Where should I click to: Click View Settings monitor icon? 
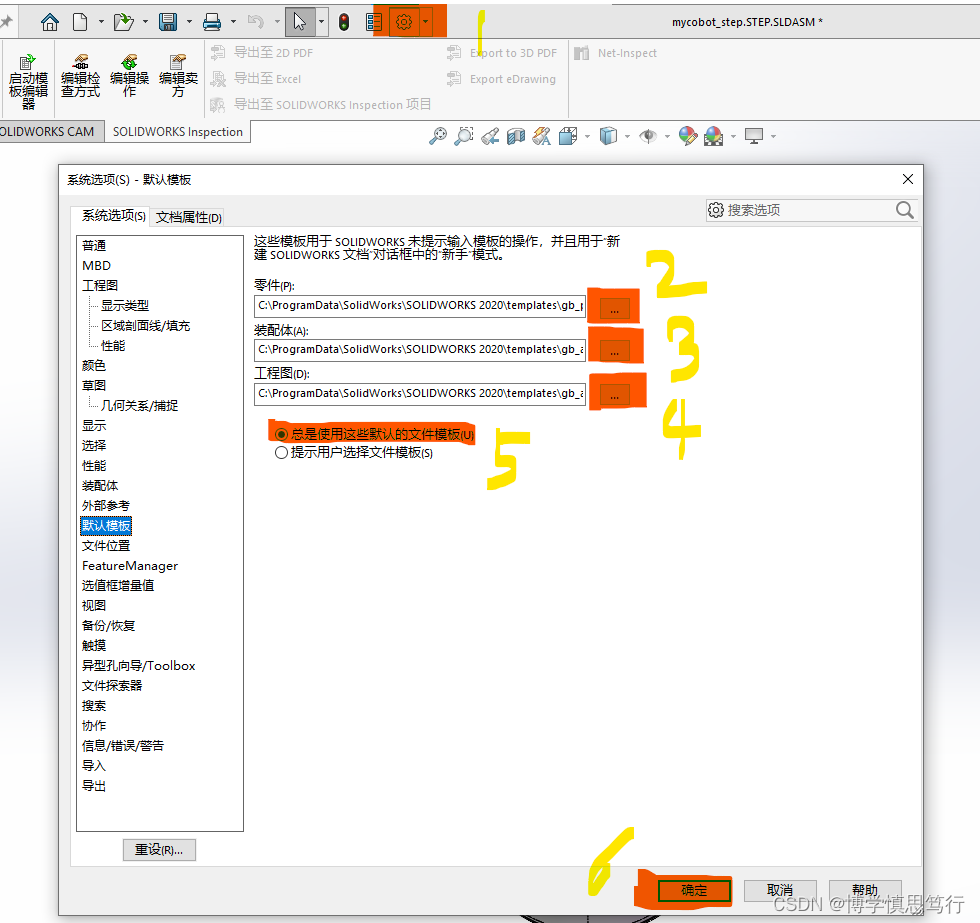point(754,136)
